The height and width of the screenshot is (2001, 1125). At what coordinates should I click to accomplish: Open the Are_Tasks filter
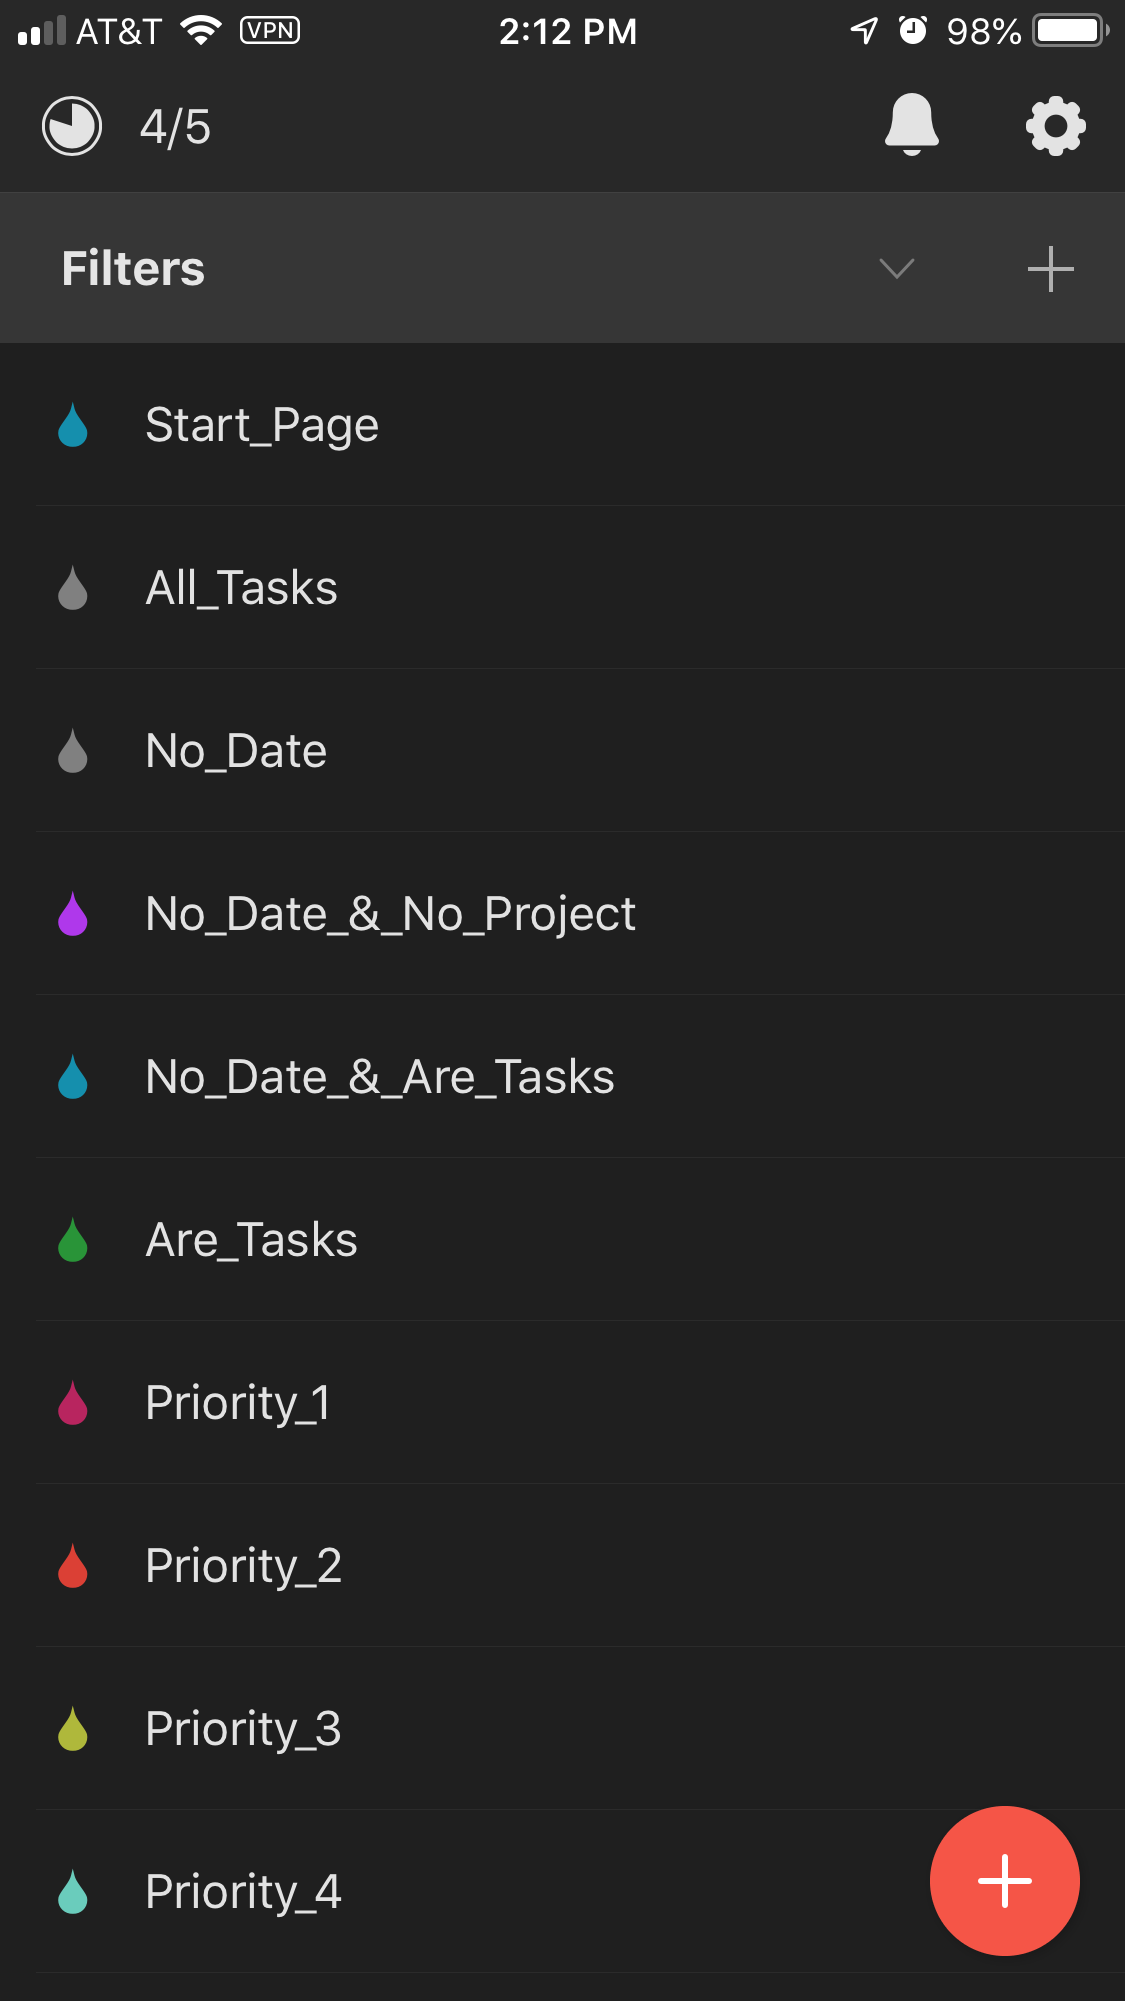(562, 1240)
